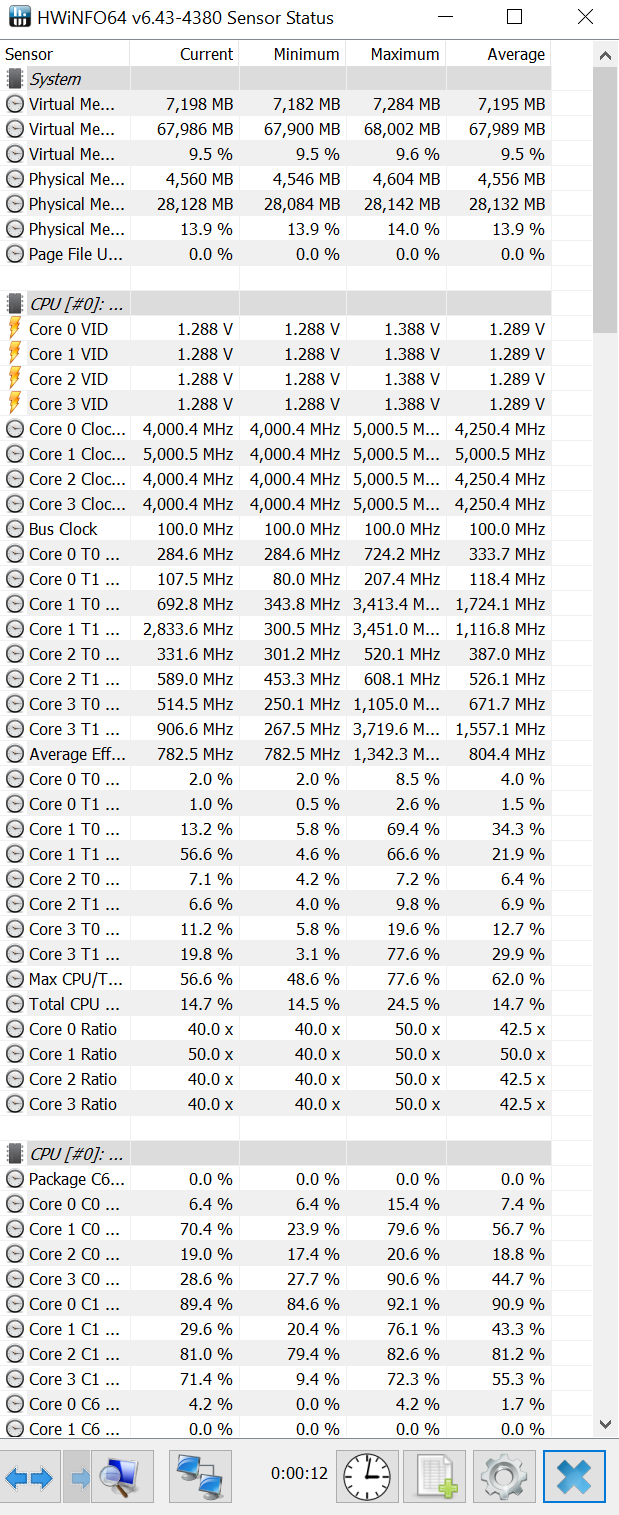619x1515 pixels.
Task: Collapse the System sensor group header
Action: (x=55, y=79)
